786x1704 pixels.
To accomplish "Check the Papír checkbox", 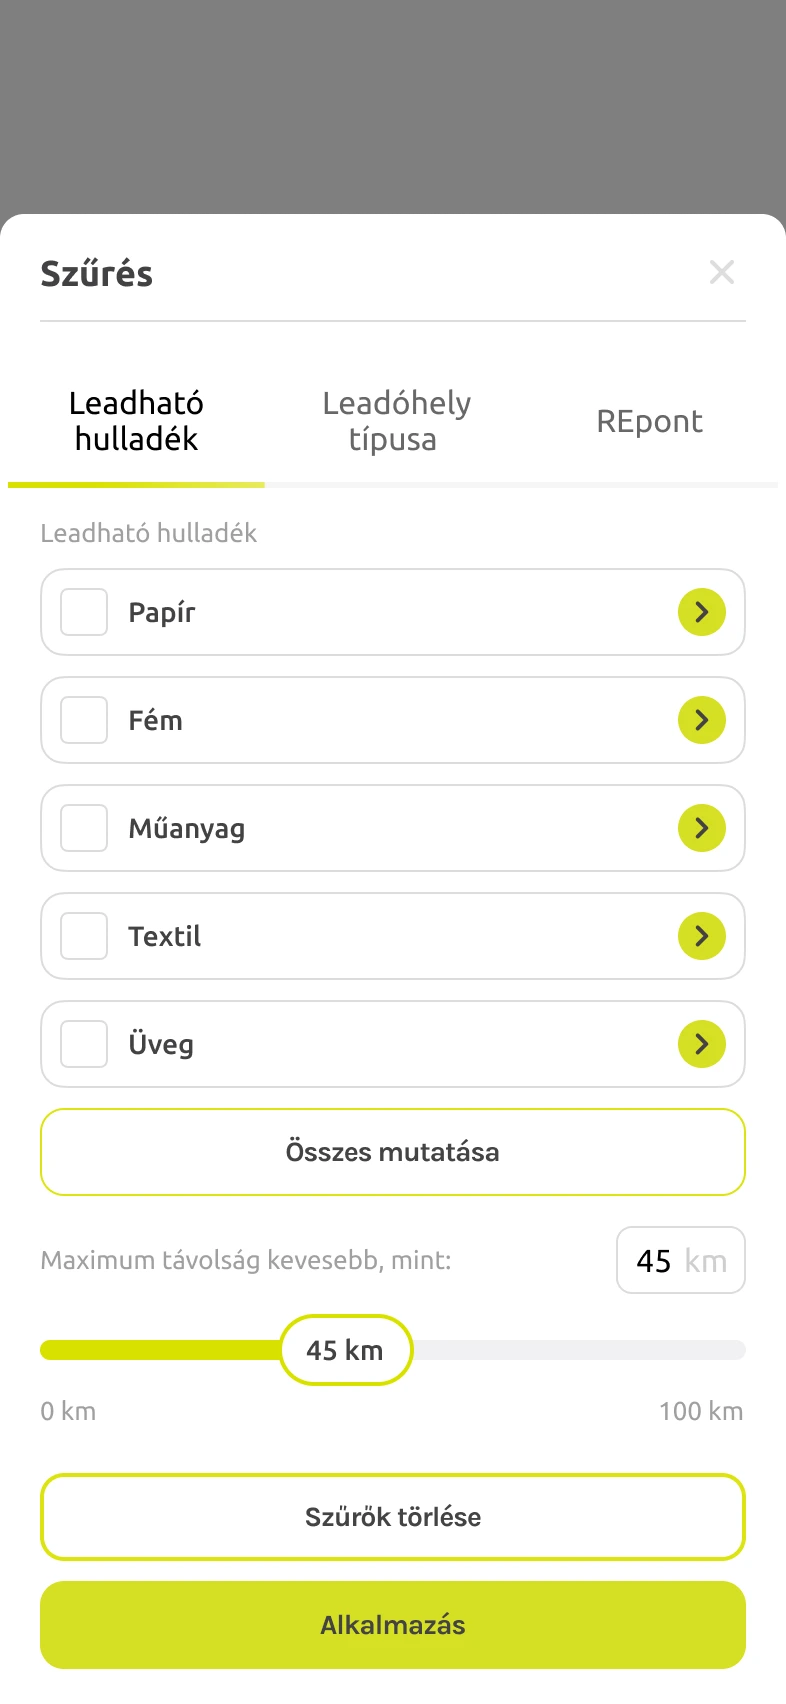I will tap(84, 612).
